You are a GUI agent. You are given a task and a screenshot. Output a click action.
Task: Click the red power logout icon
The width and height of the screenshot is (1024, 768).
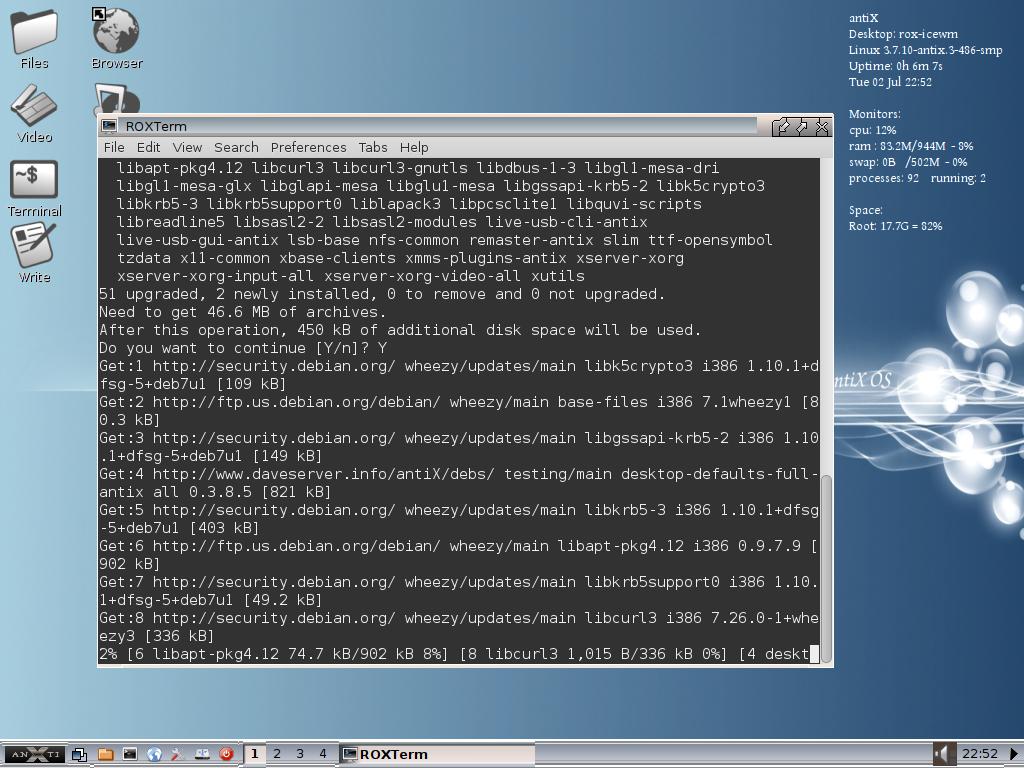226,754
